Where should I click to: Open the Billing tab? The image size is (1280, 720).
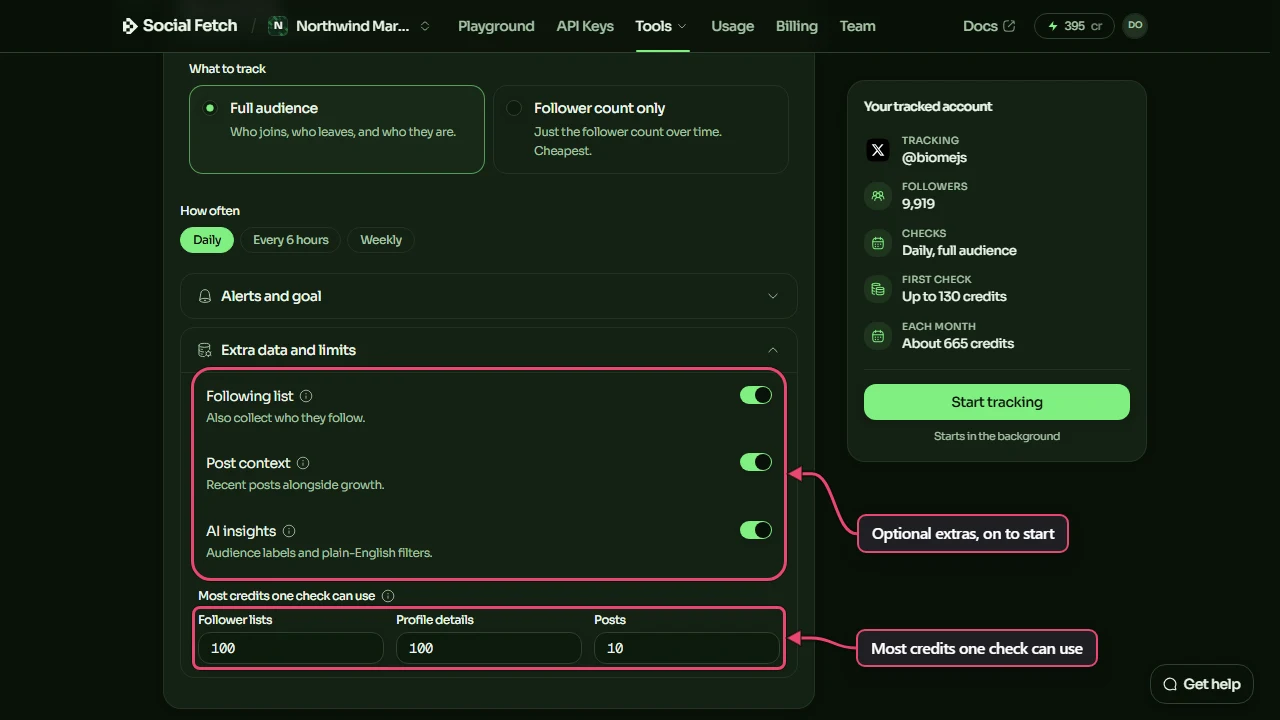tap(796, 26)
